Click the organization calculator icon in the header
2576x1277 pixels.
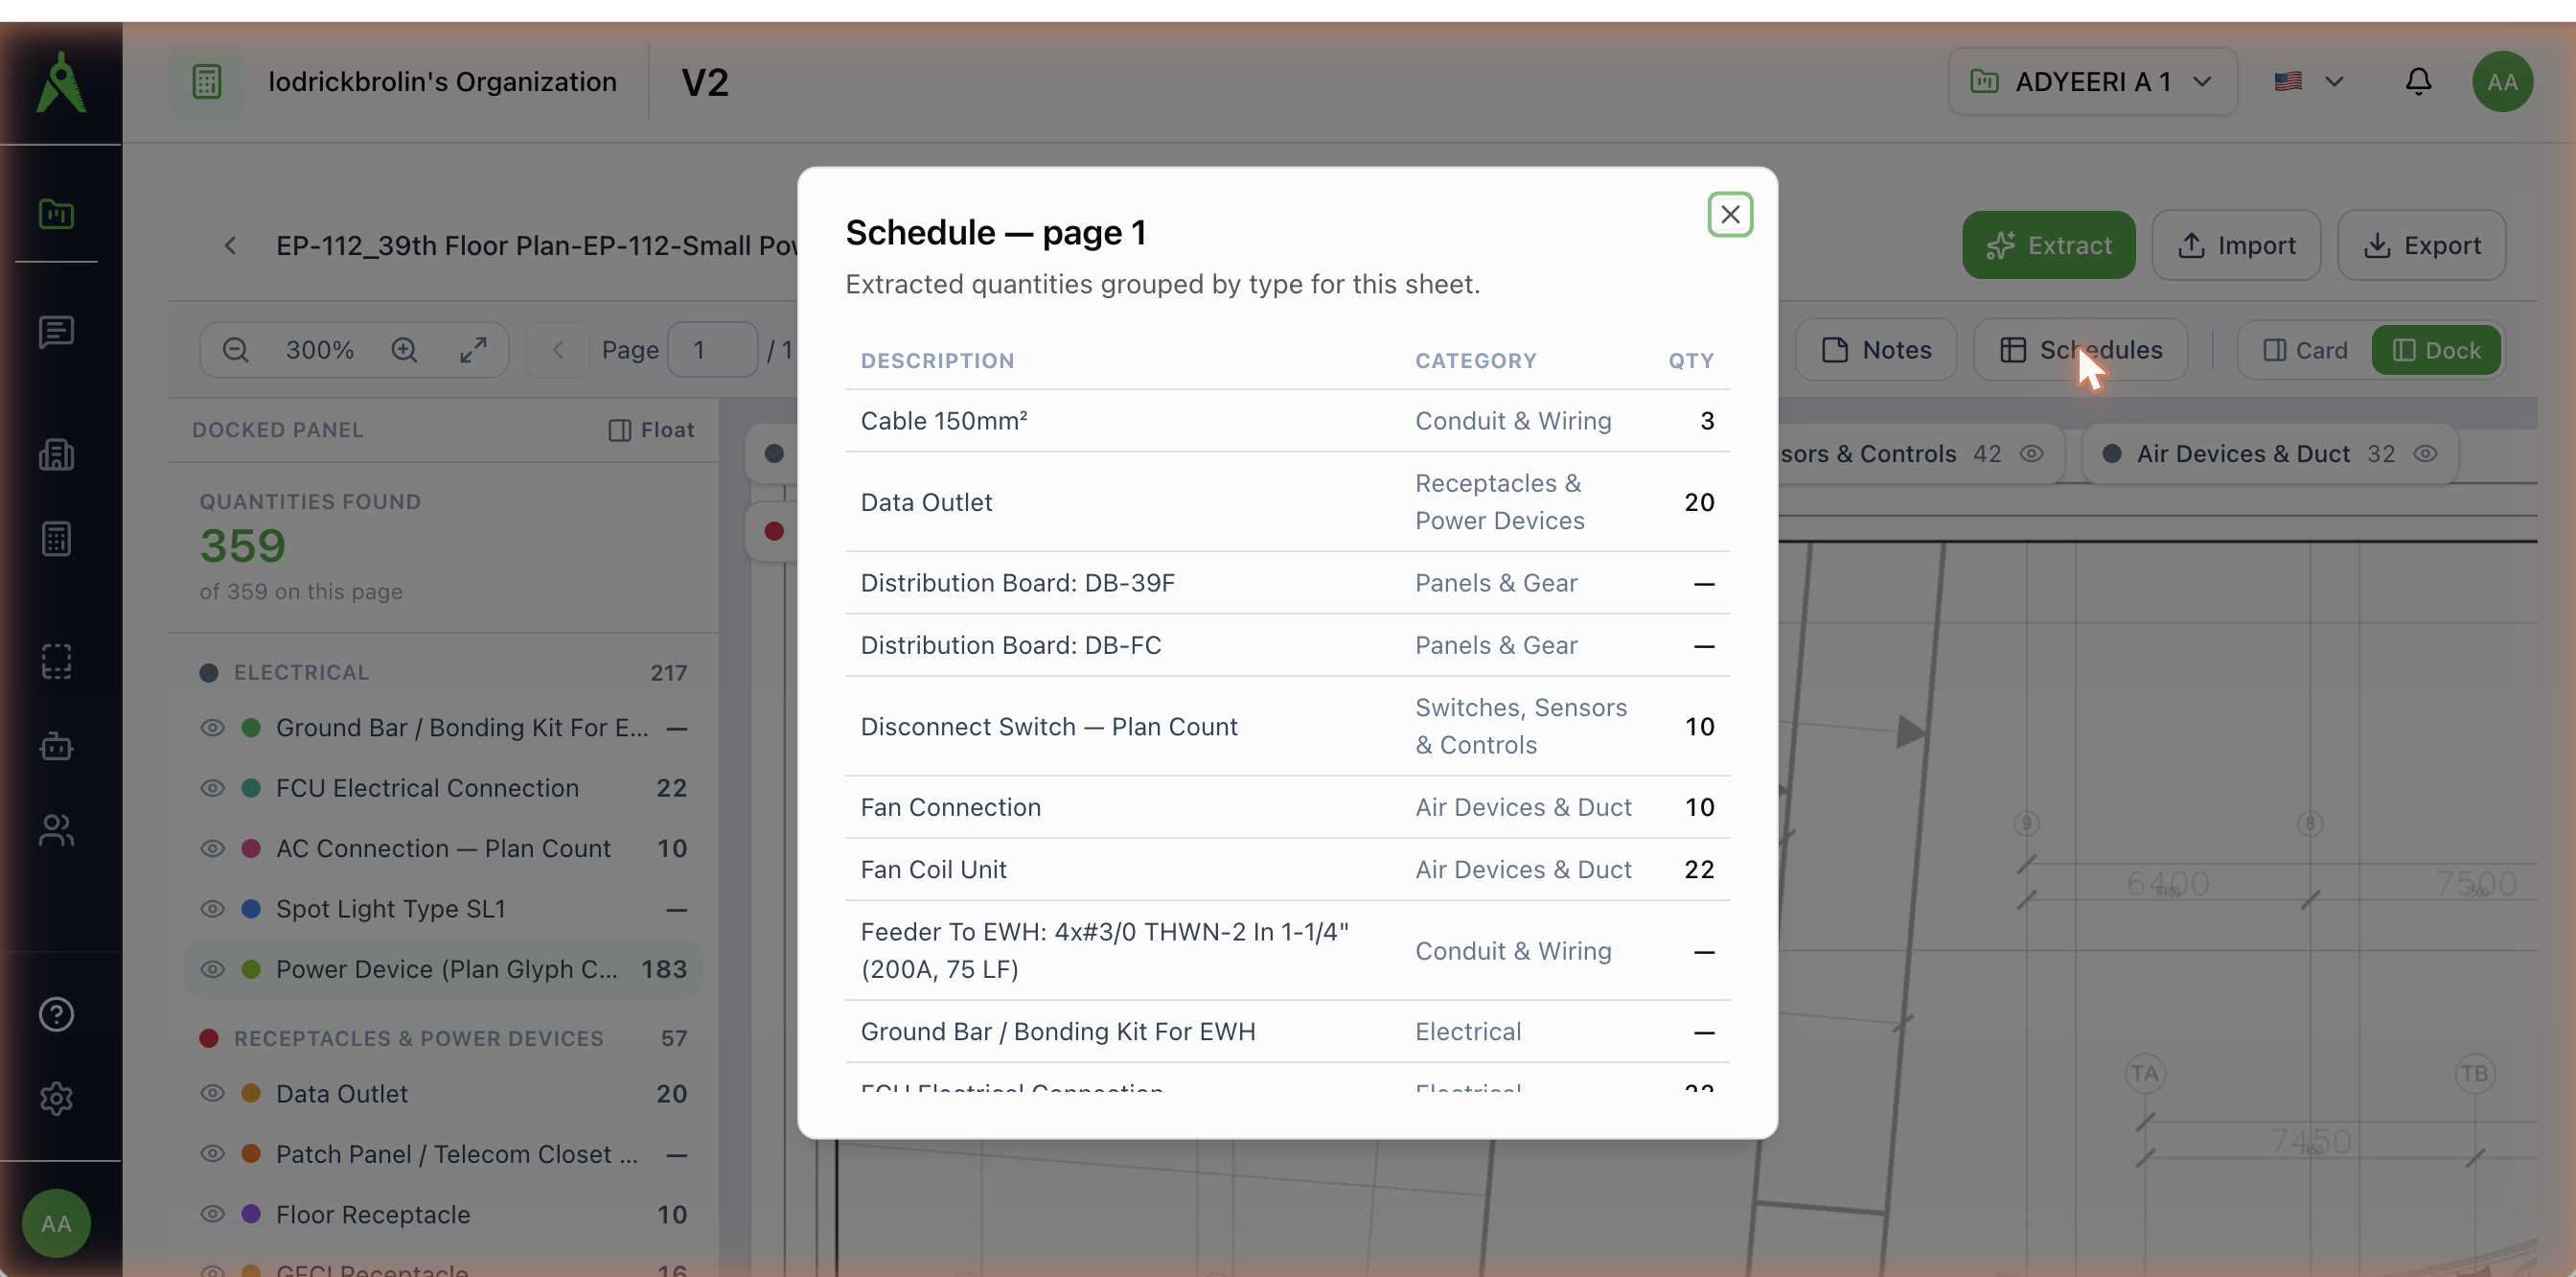point(207,81)
